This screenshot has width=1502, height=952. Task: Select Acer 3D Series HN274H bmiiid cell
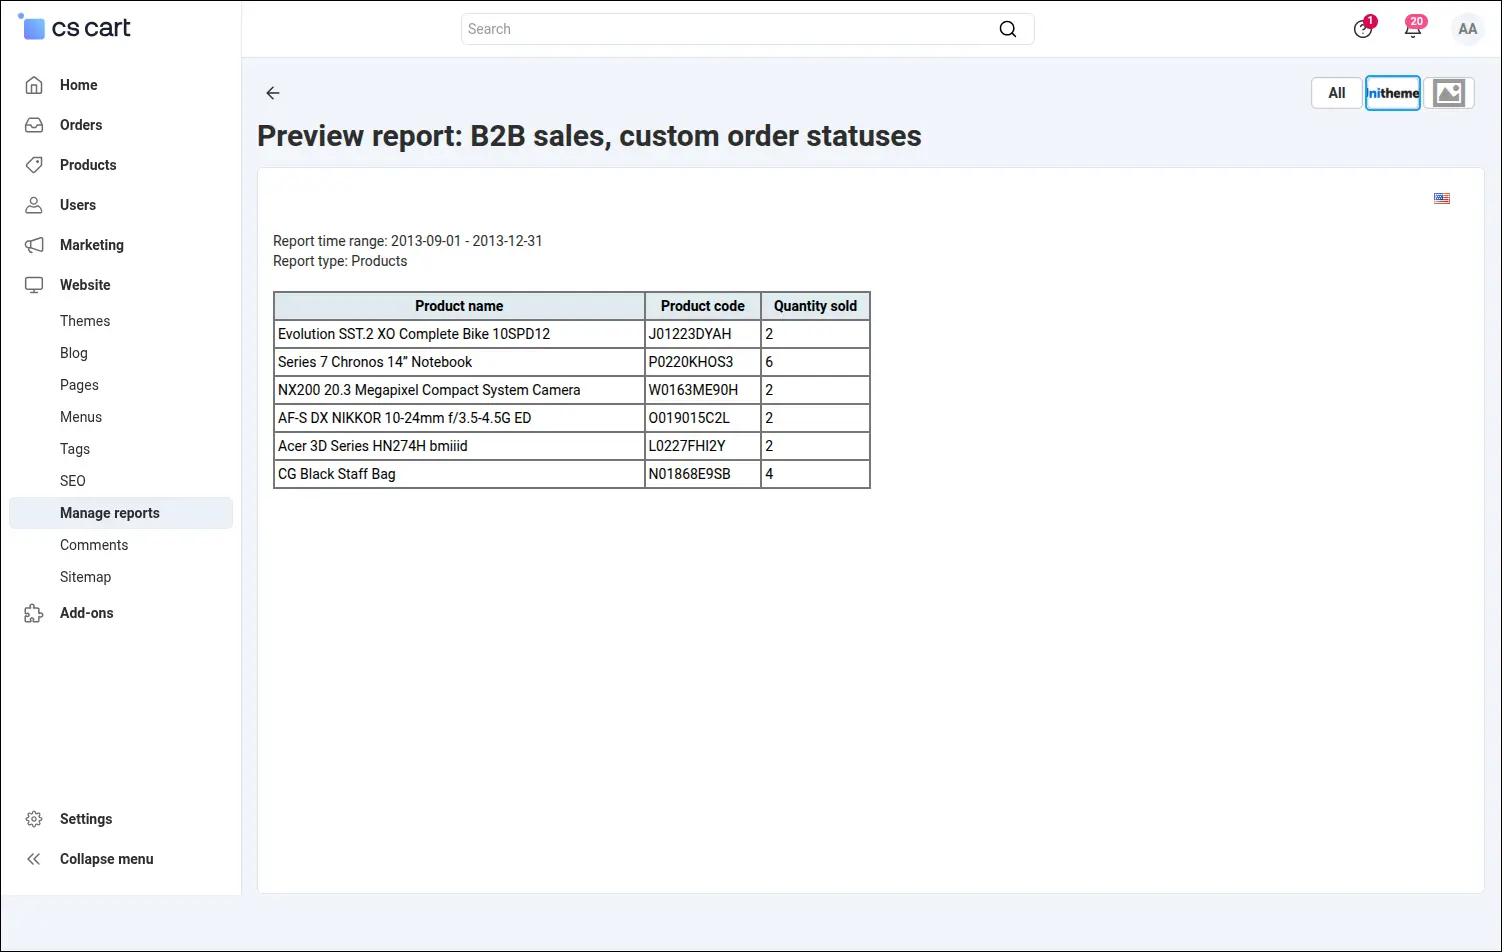tap(459, 446)
